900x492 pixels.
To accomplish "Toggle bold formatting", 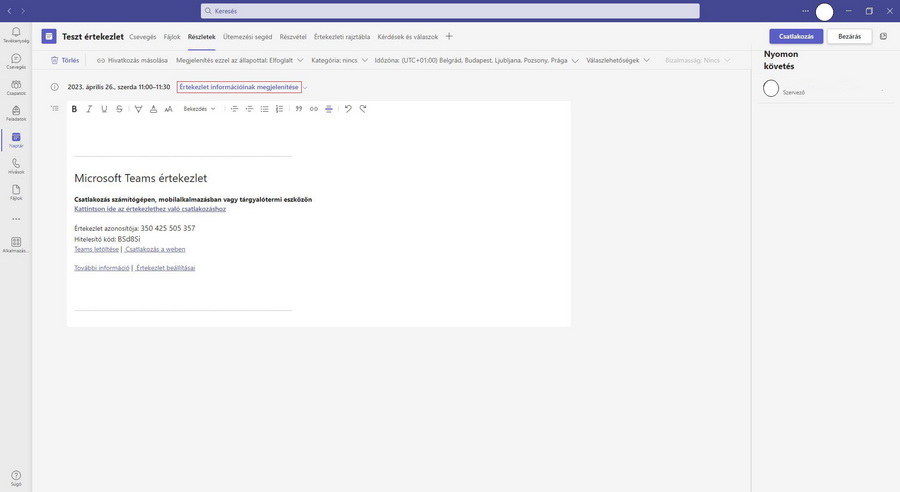I will pyautogui.click(x=74, y=109).
